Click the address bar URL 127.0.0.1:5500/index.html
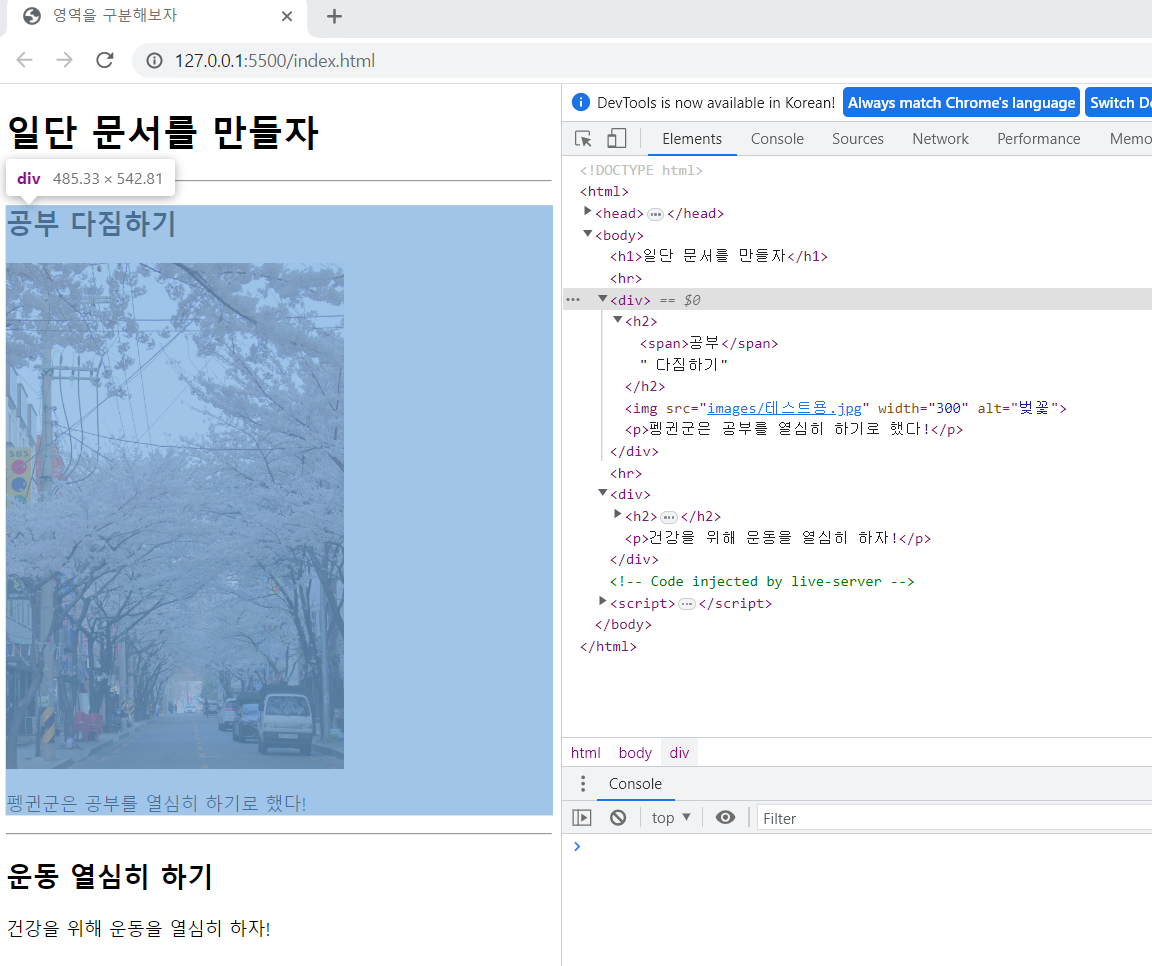The width and height of the screenshot is (1152, 966). point(275,60)
